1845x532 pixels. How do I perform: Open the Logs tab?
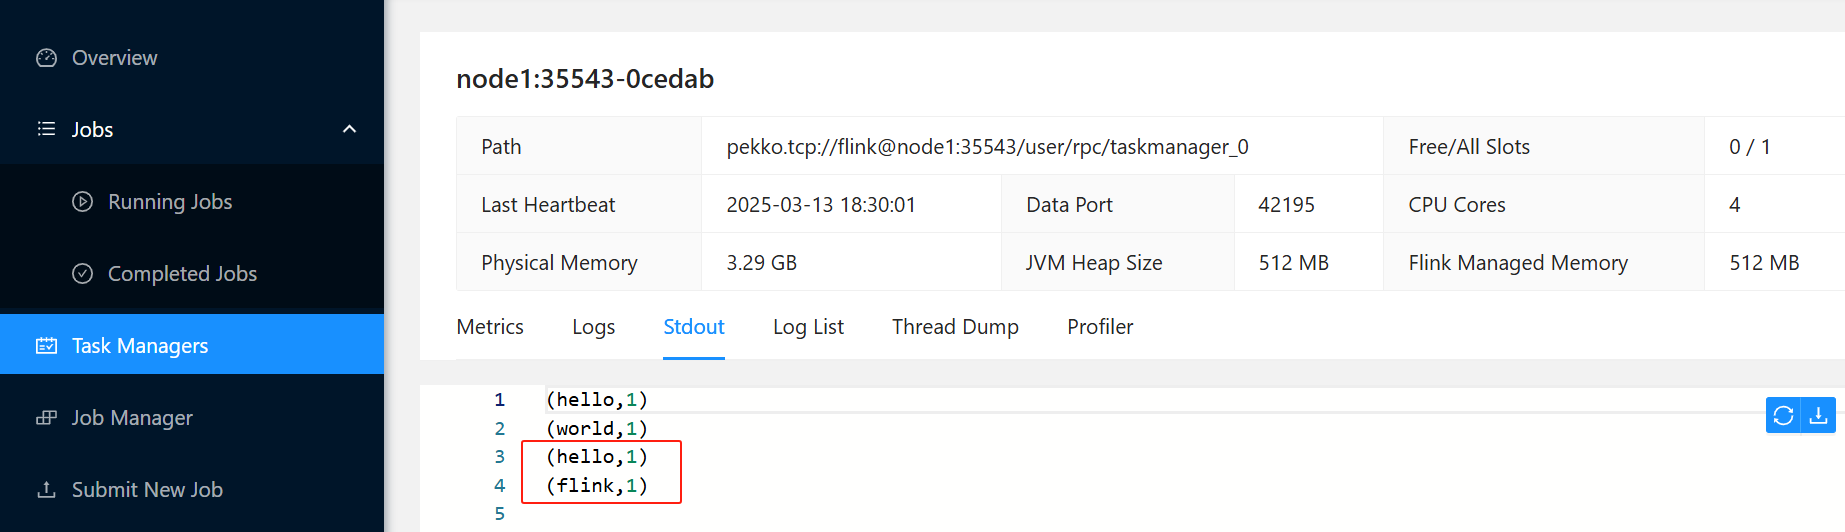pyautogui.click(x=593, y=327)
